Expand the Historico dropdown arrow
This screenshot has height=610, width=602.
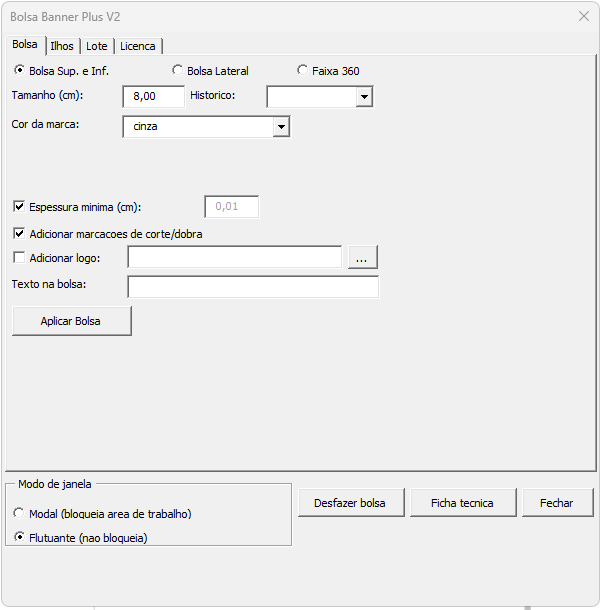point(364,96)
